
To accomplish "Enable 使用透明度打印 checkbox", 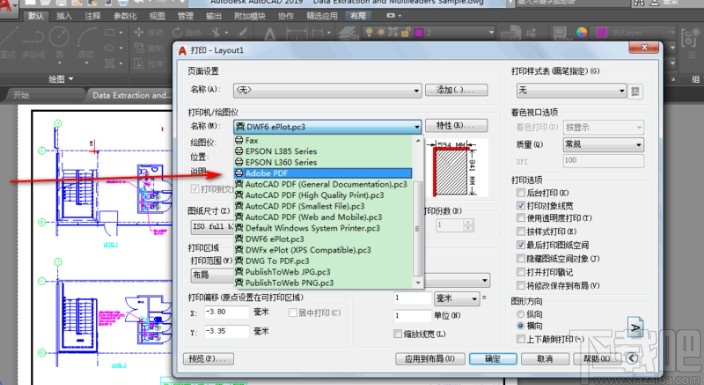I will [x=521, y=218].
